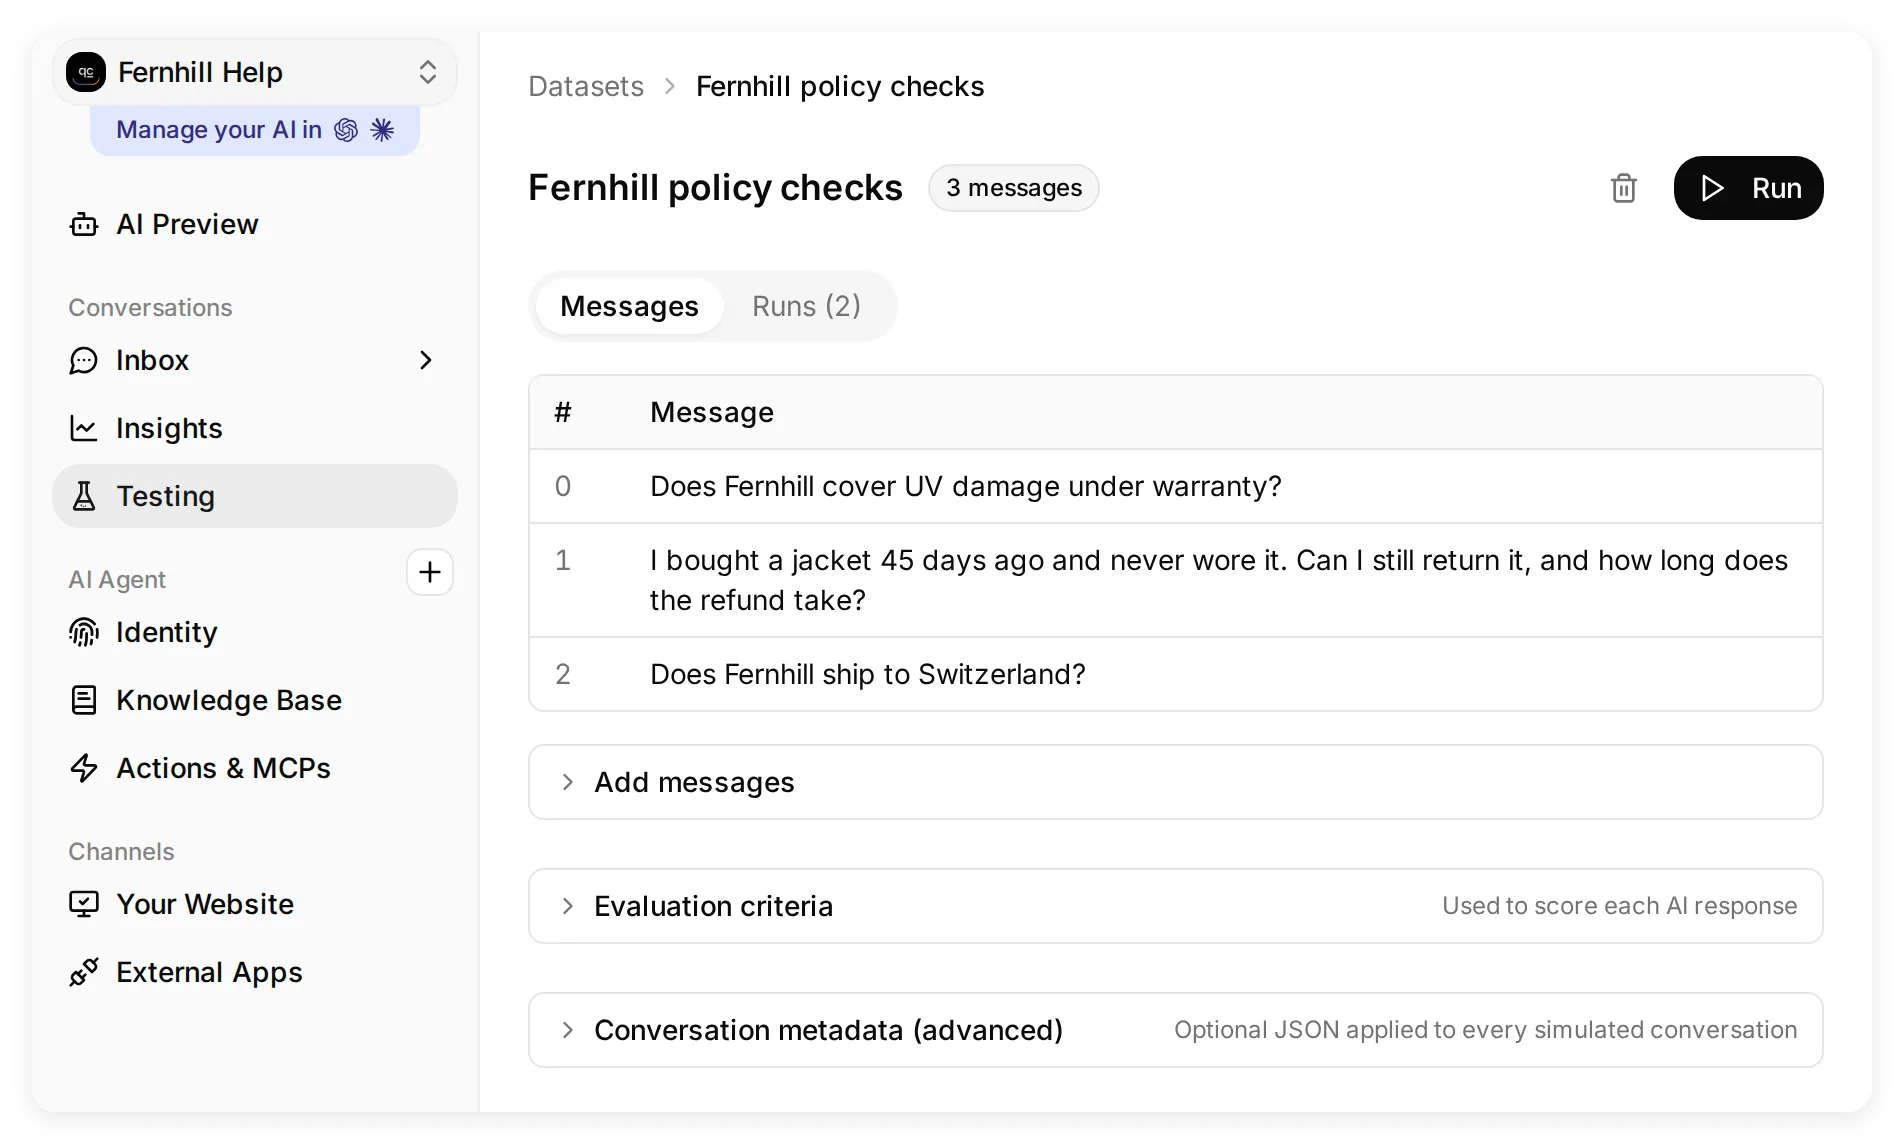
Task: Open Identity in the sidebar
Action: click(x=255, y=632)
